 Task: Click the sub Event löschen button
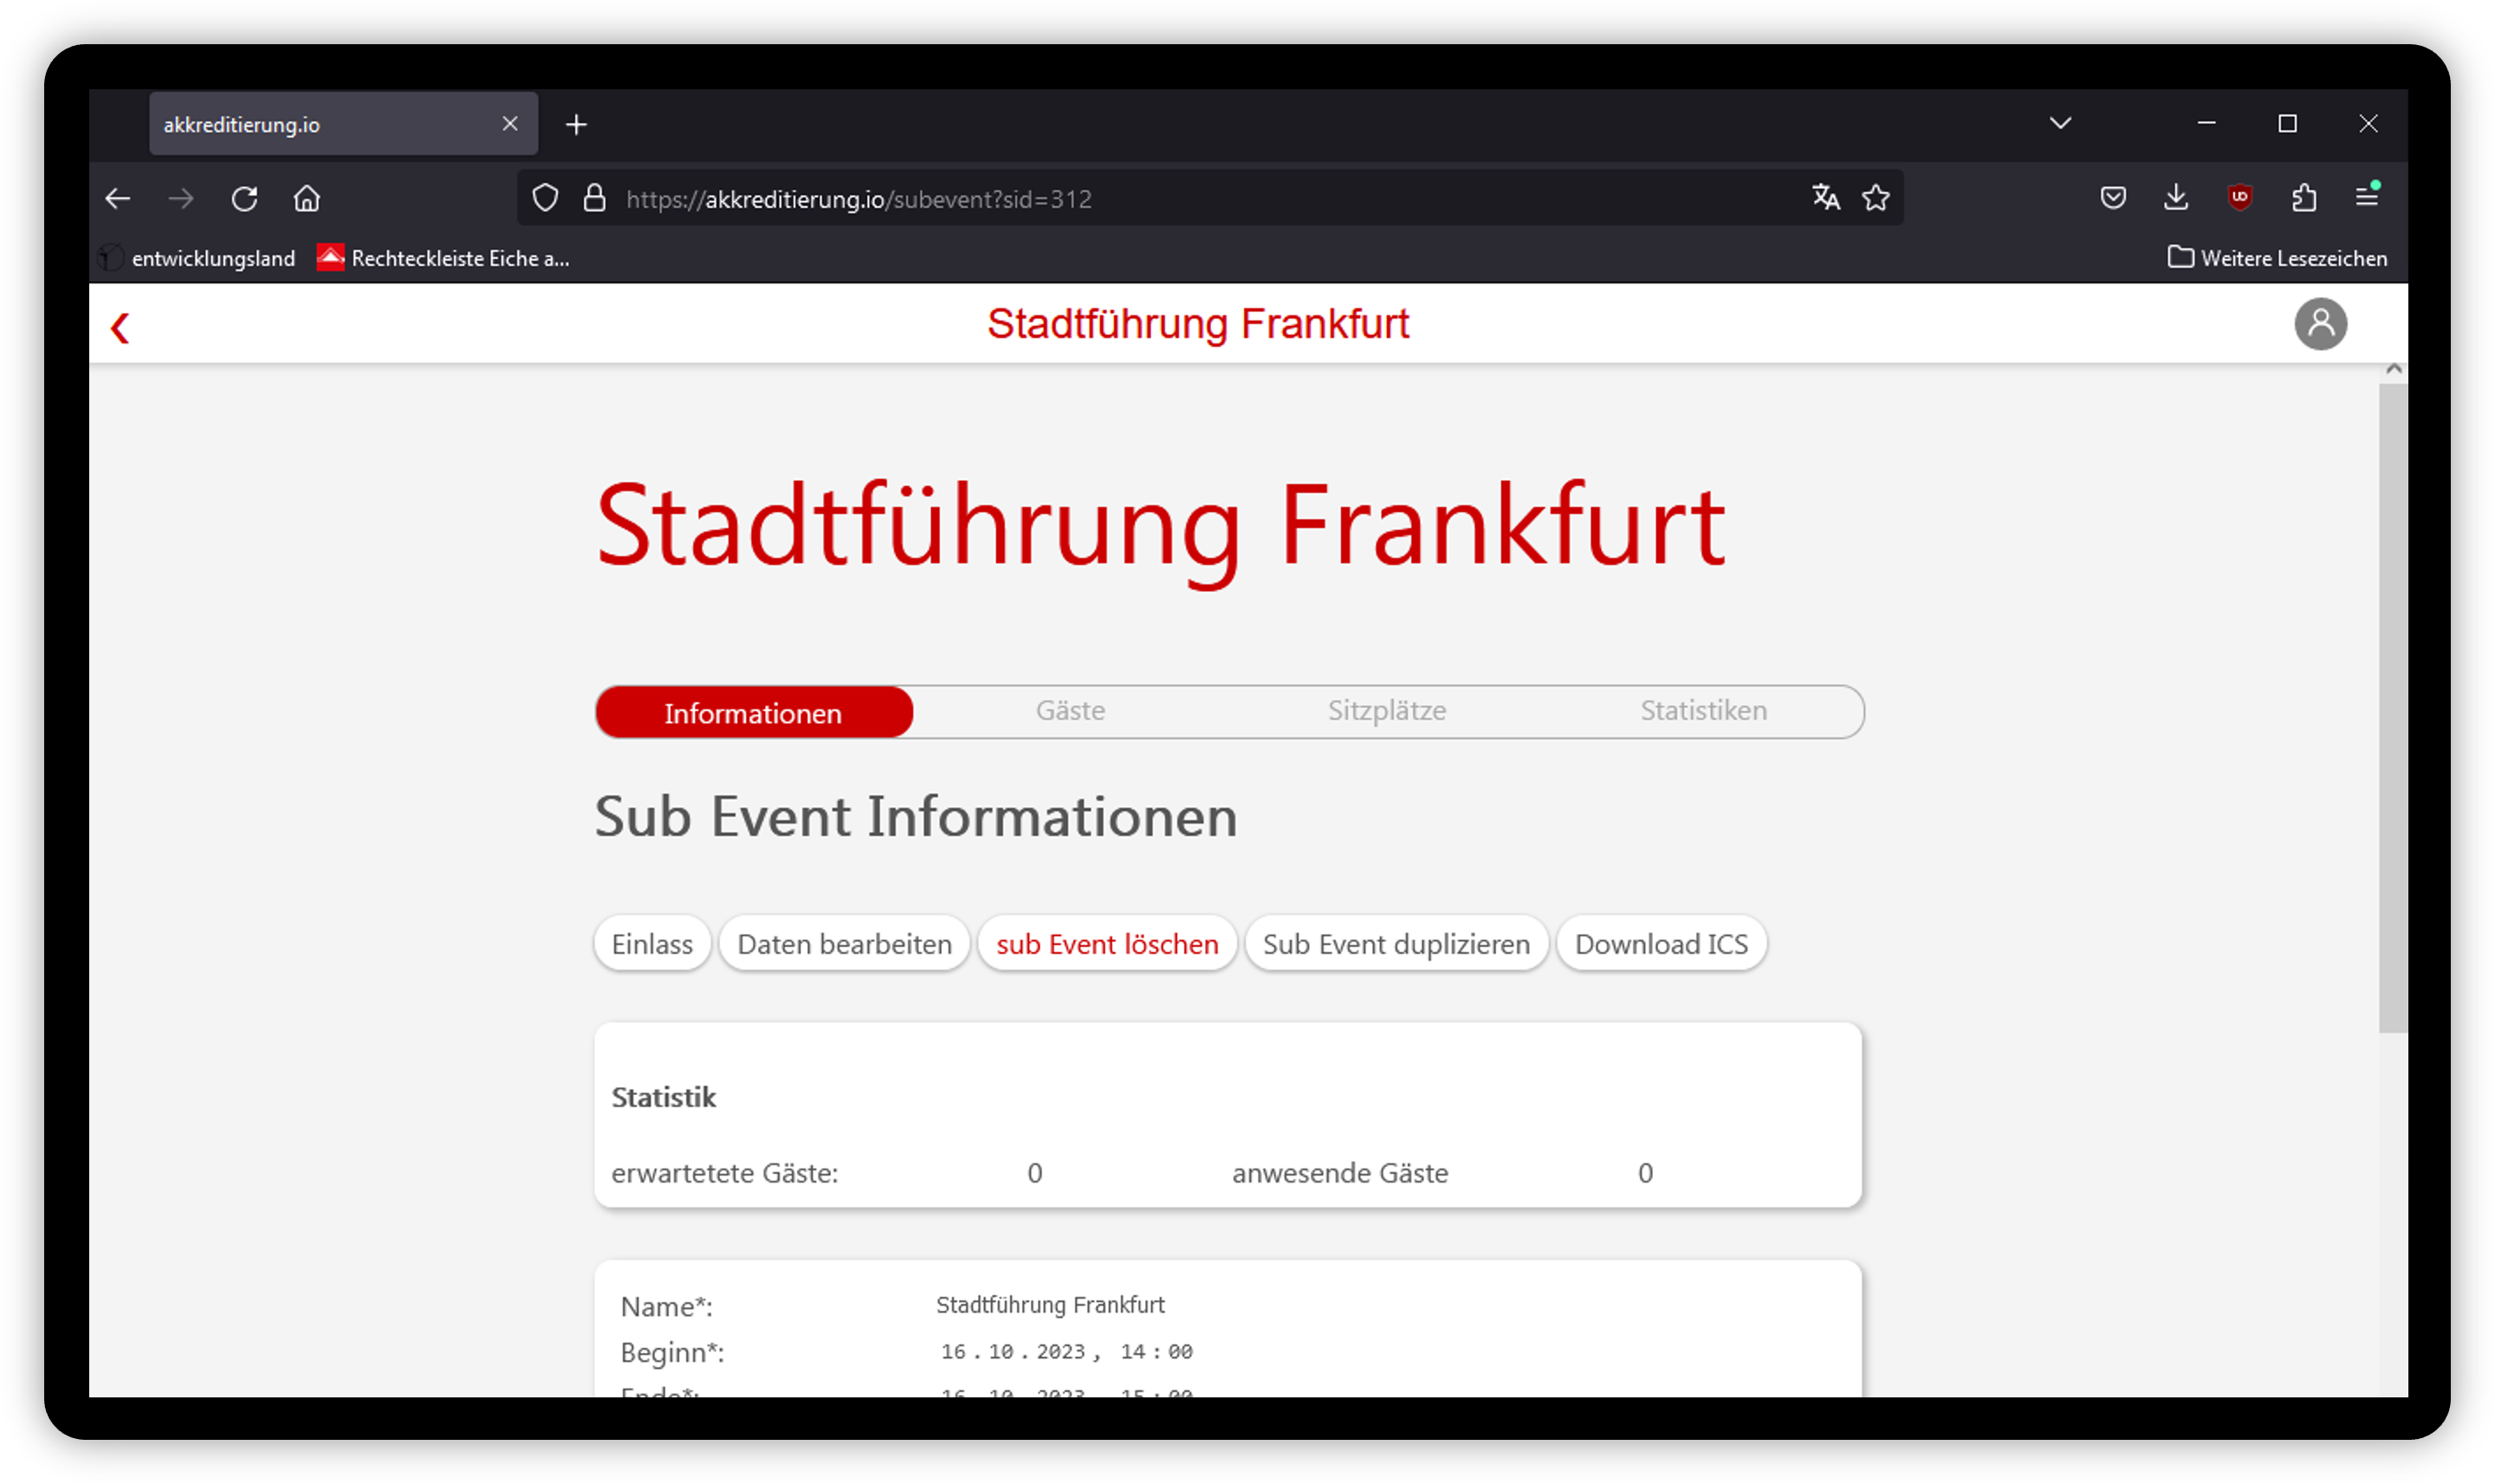point(1107,943)
